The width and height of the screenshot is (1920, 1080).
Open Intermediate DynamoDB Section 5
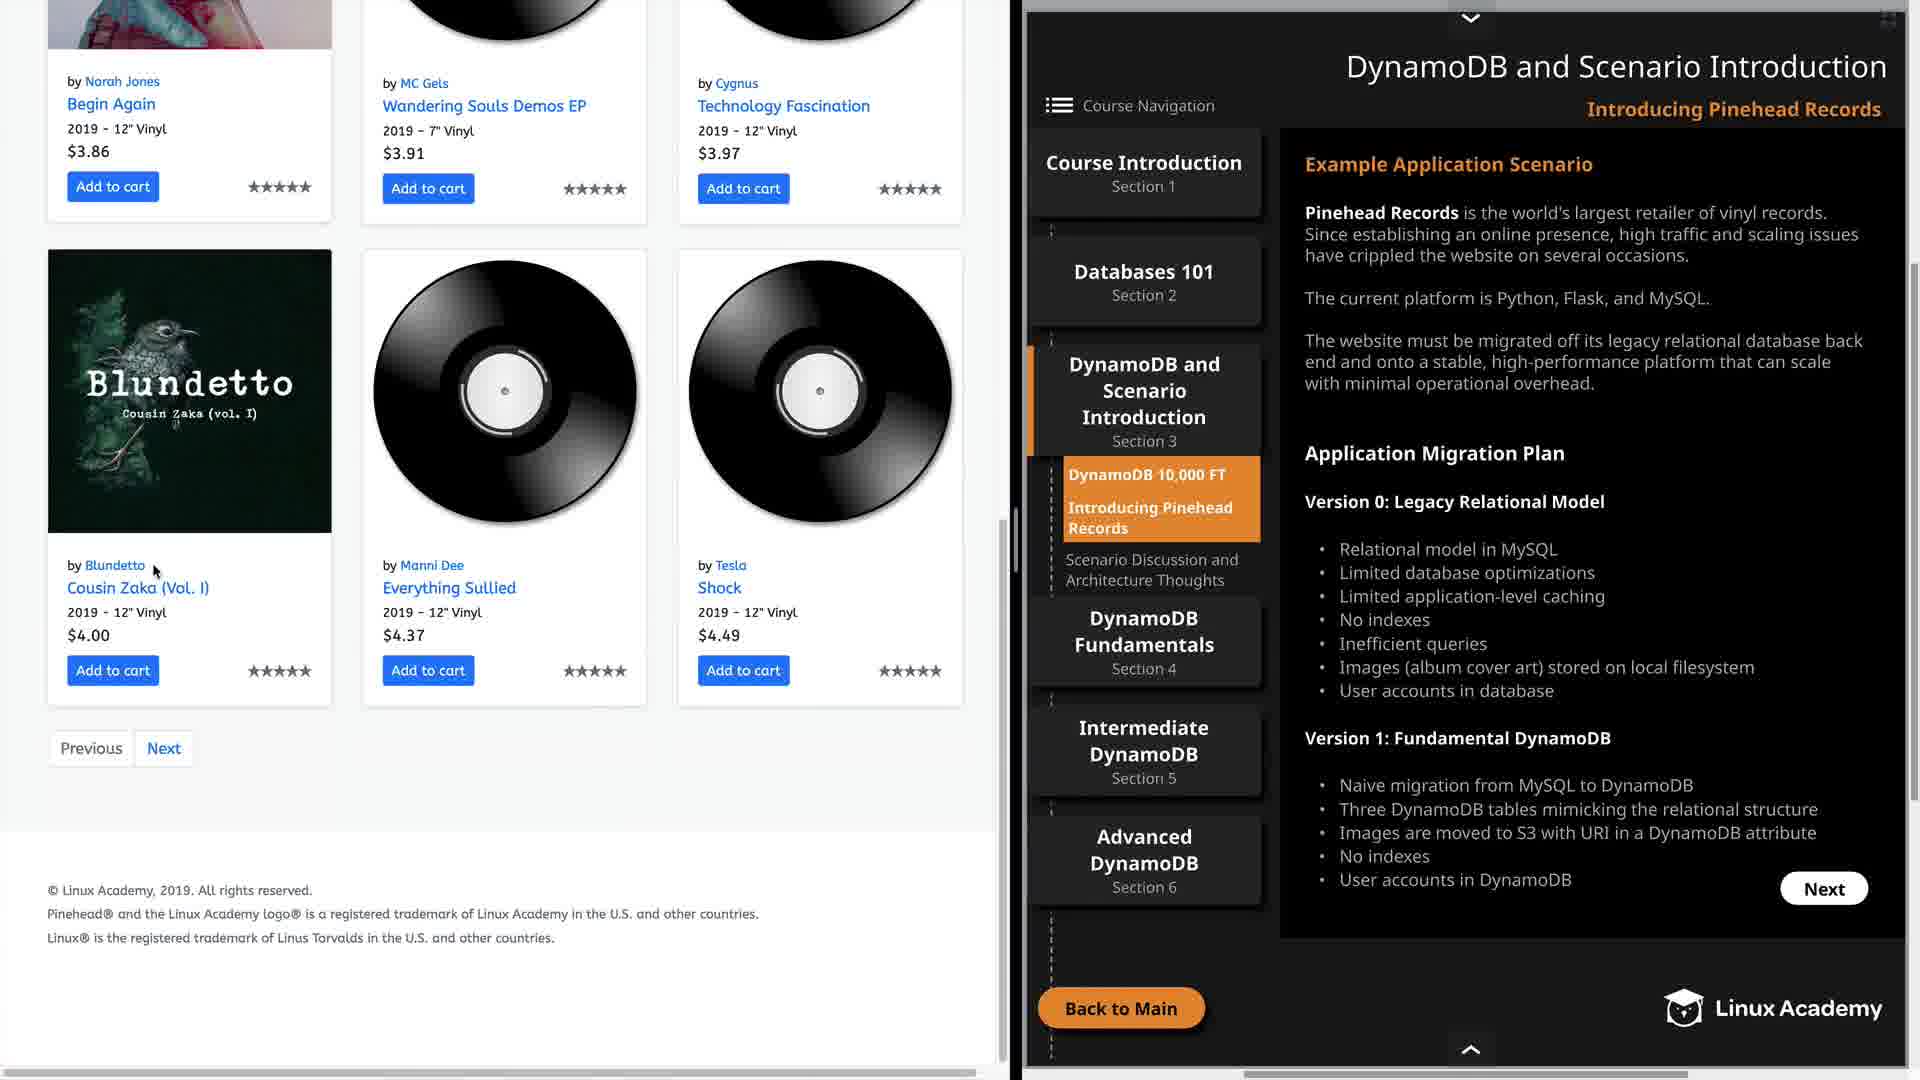point(1144,751)
